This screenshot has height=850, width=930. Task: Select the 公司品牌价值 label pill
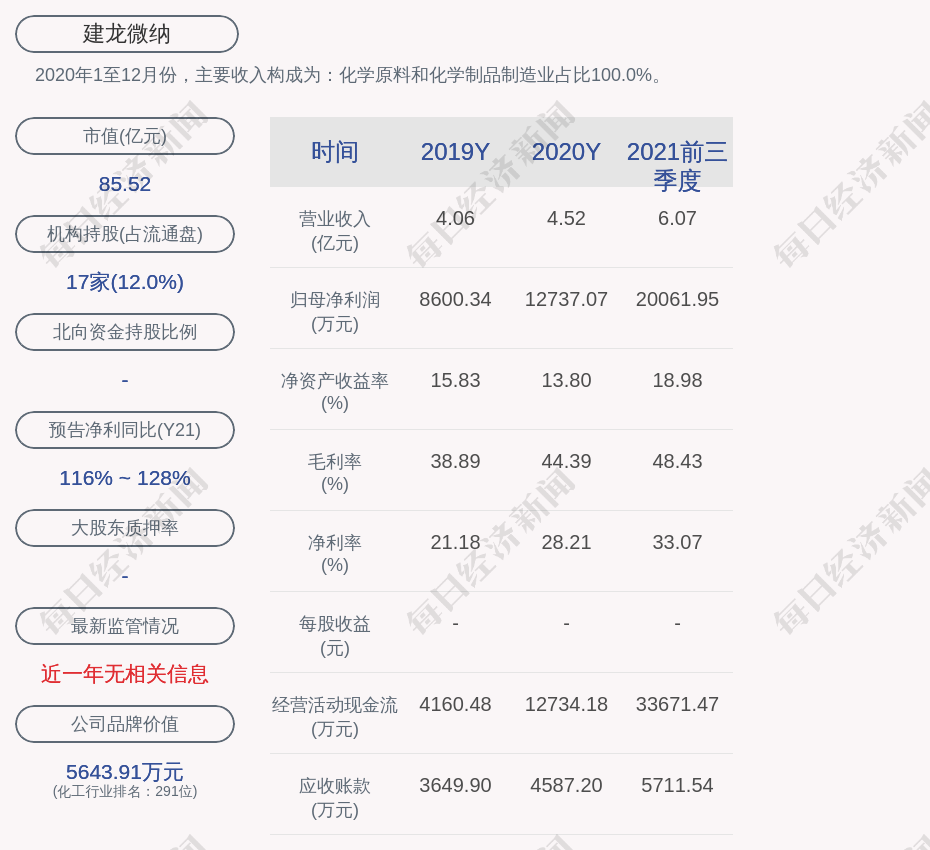(125, 724)
